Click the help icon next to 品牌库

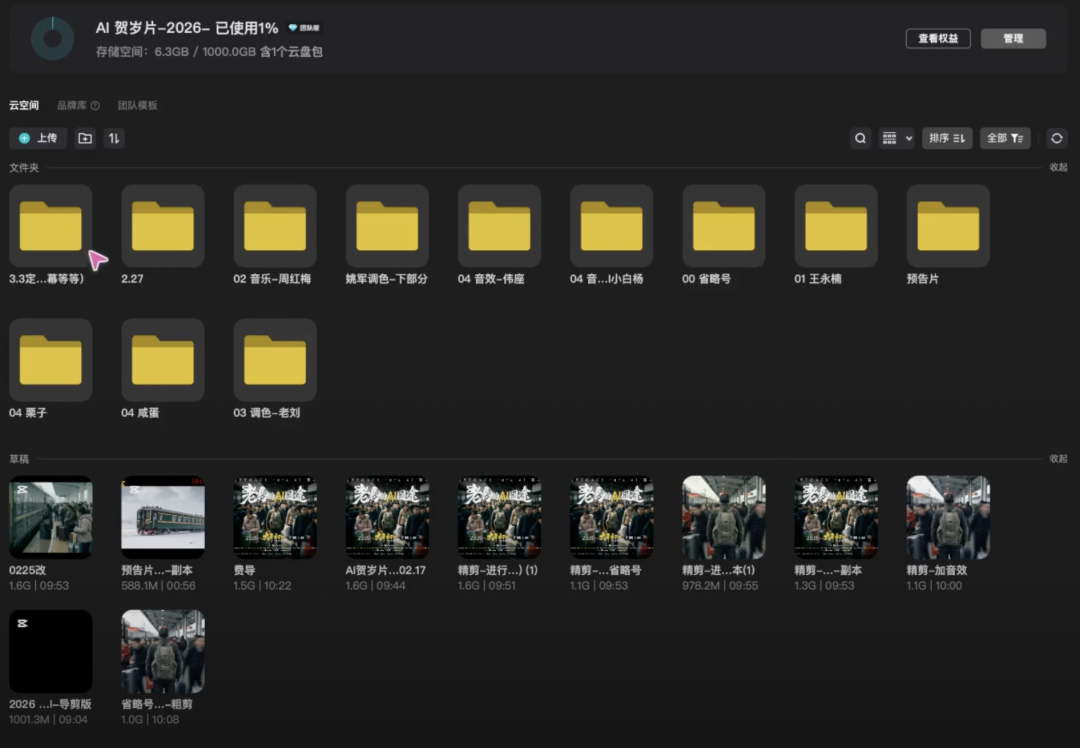point(95,105)
